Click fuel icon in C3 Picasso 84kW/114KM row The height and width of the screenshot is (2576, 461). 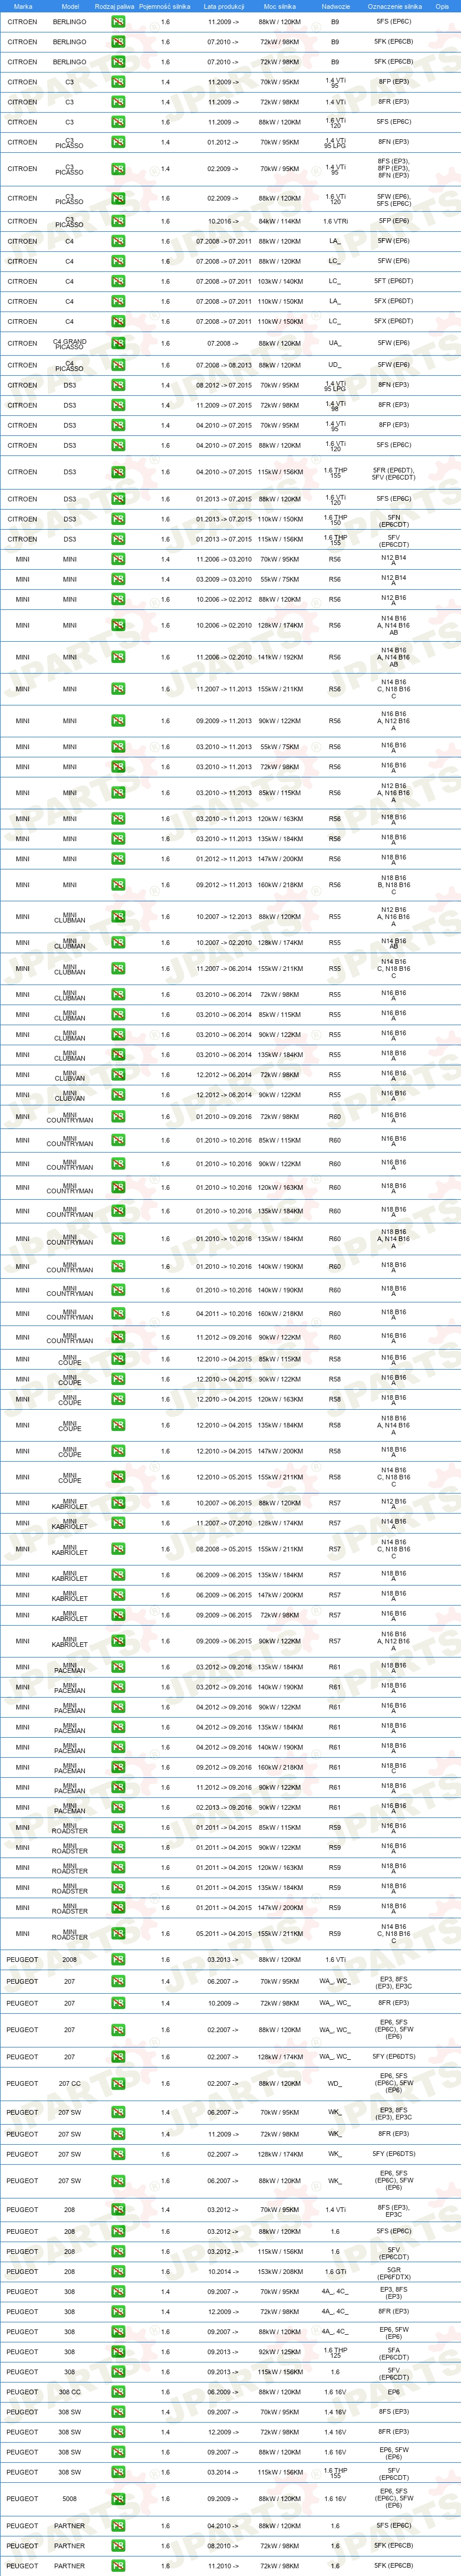point(118,221)
